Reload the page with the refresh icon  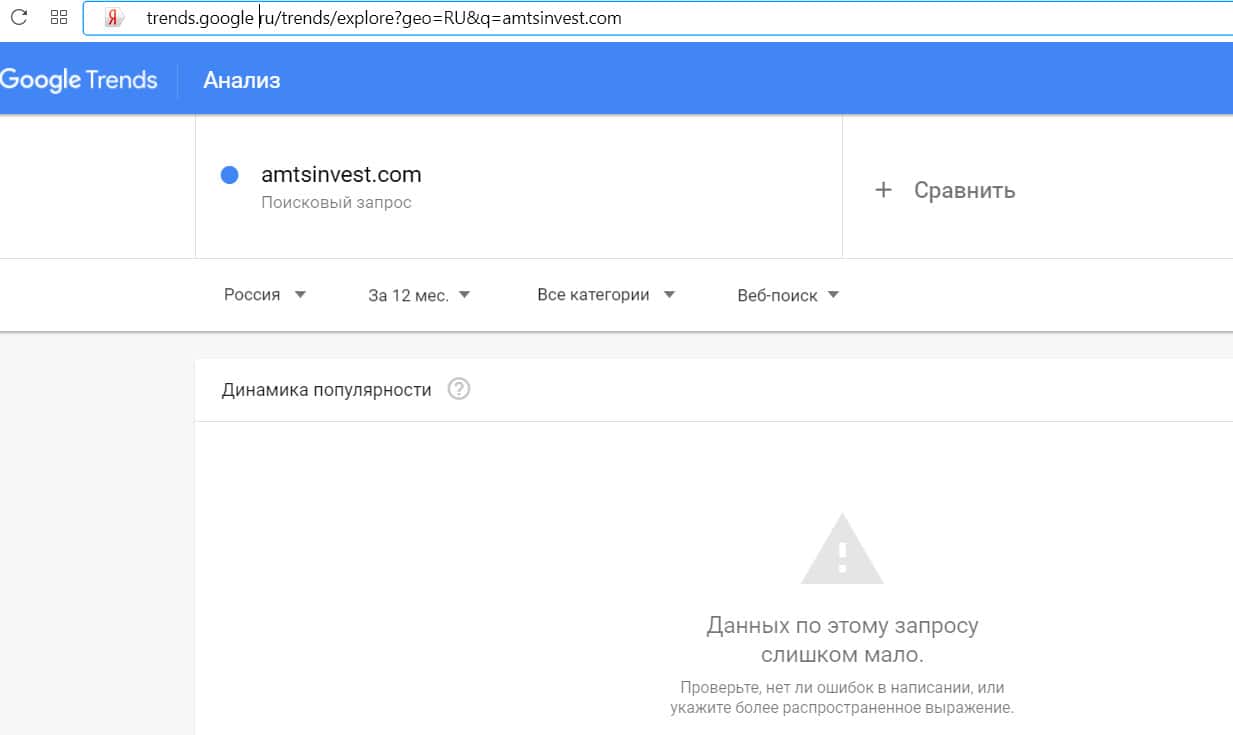[18, 17]
